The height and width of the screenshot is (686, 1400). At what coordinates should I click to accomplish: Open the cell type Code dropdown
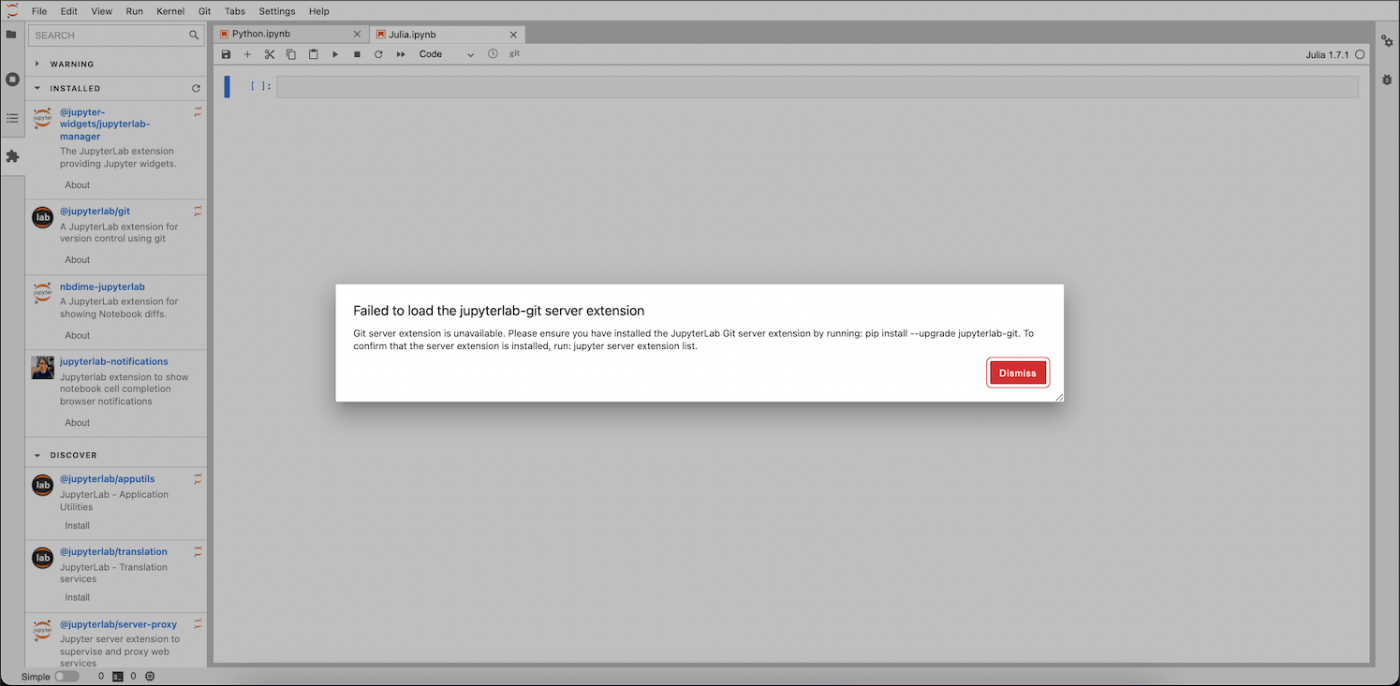click(x=446, y=54)
